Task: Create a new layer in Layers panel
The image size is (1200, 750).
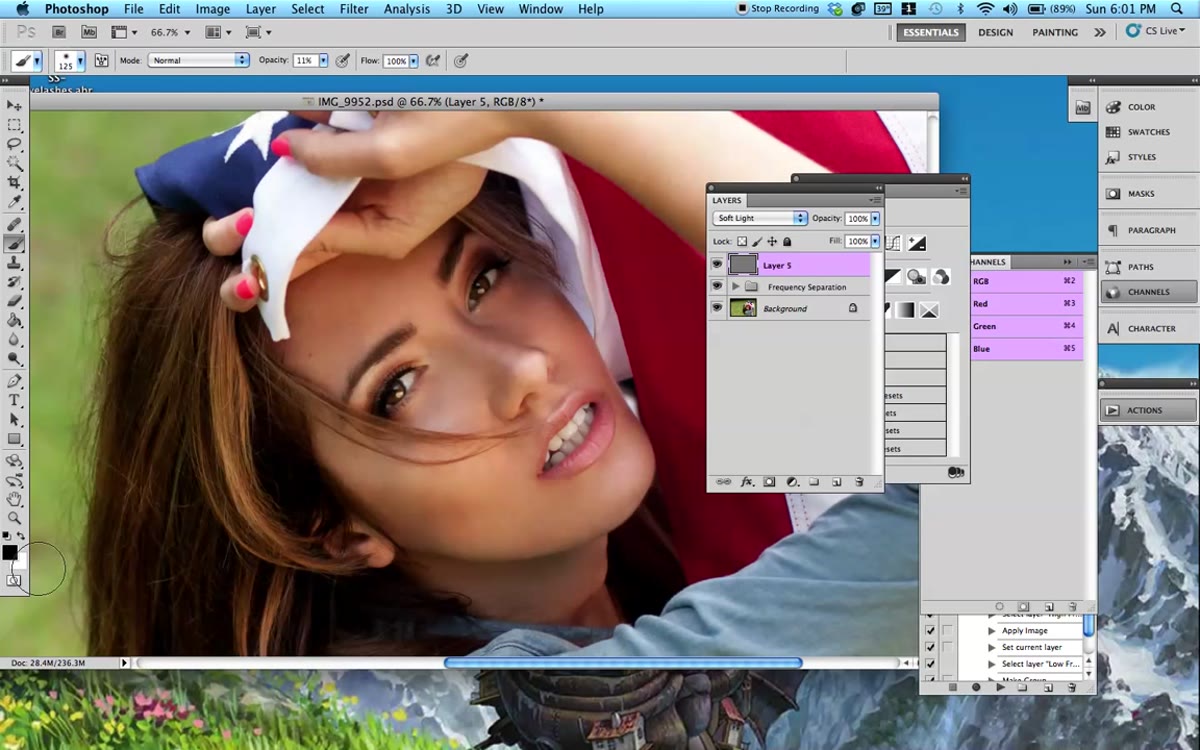Action: 836,482
